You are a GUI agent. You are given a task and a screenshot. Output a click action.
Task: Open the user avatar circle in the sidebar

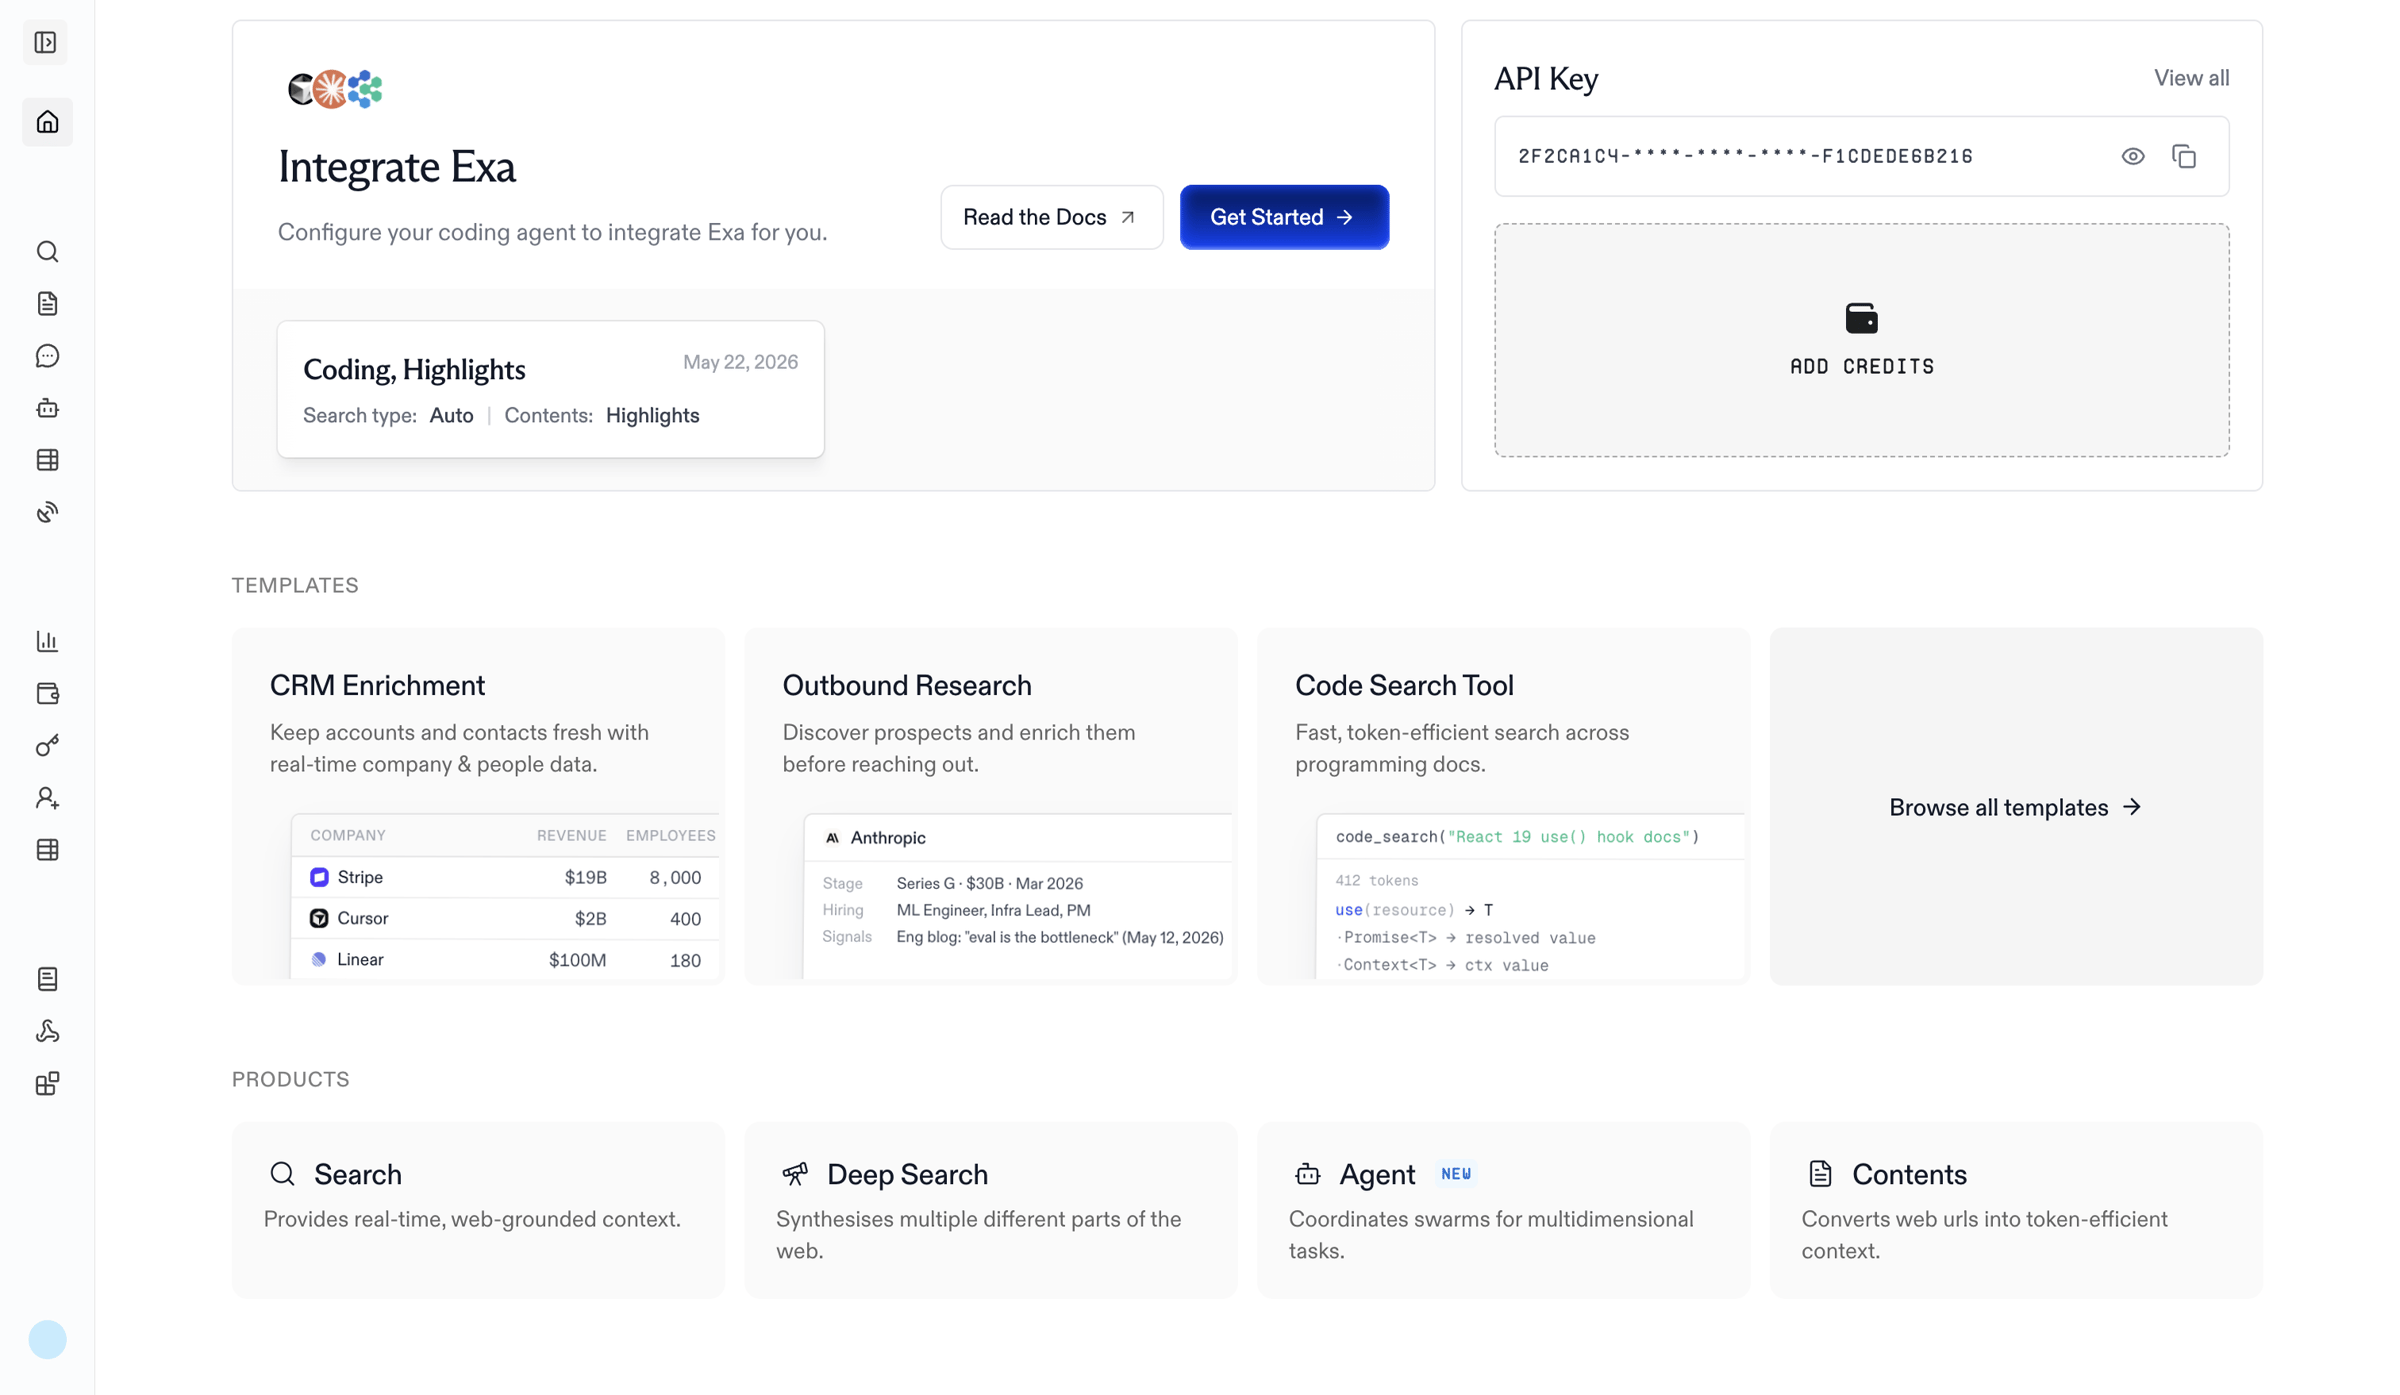tap(47, 1339)
